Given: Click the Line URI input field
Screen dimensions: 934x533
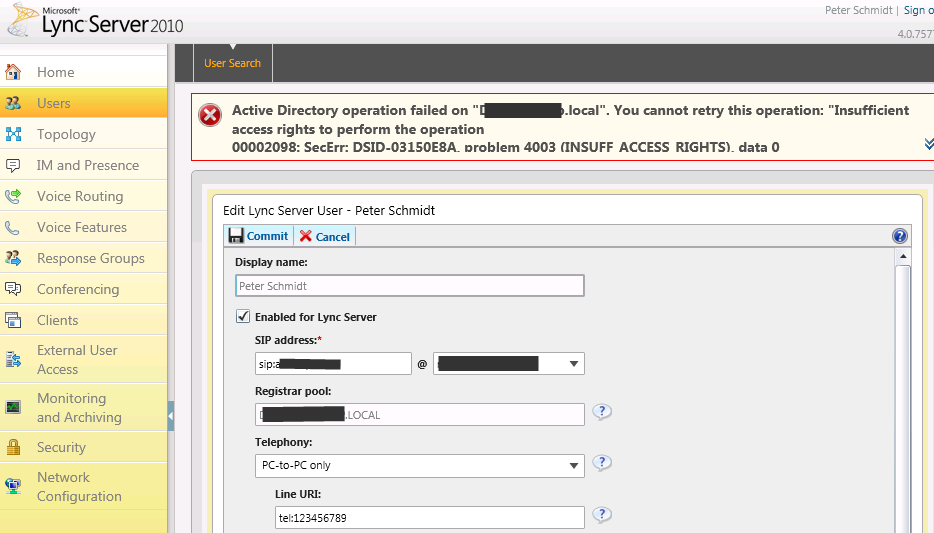Looking at the screenshot, I should [x=429, y=518].
